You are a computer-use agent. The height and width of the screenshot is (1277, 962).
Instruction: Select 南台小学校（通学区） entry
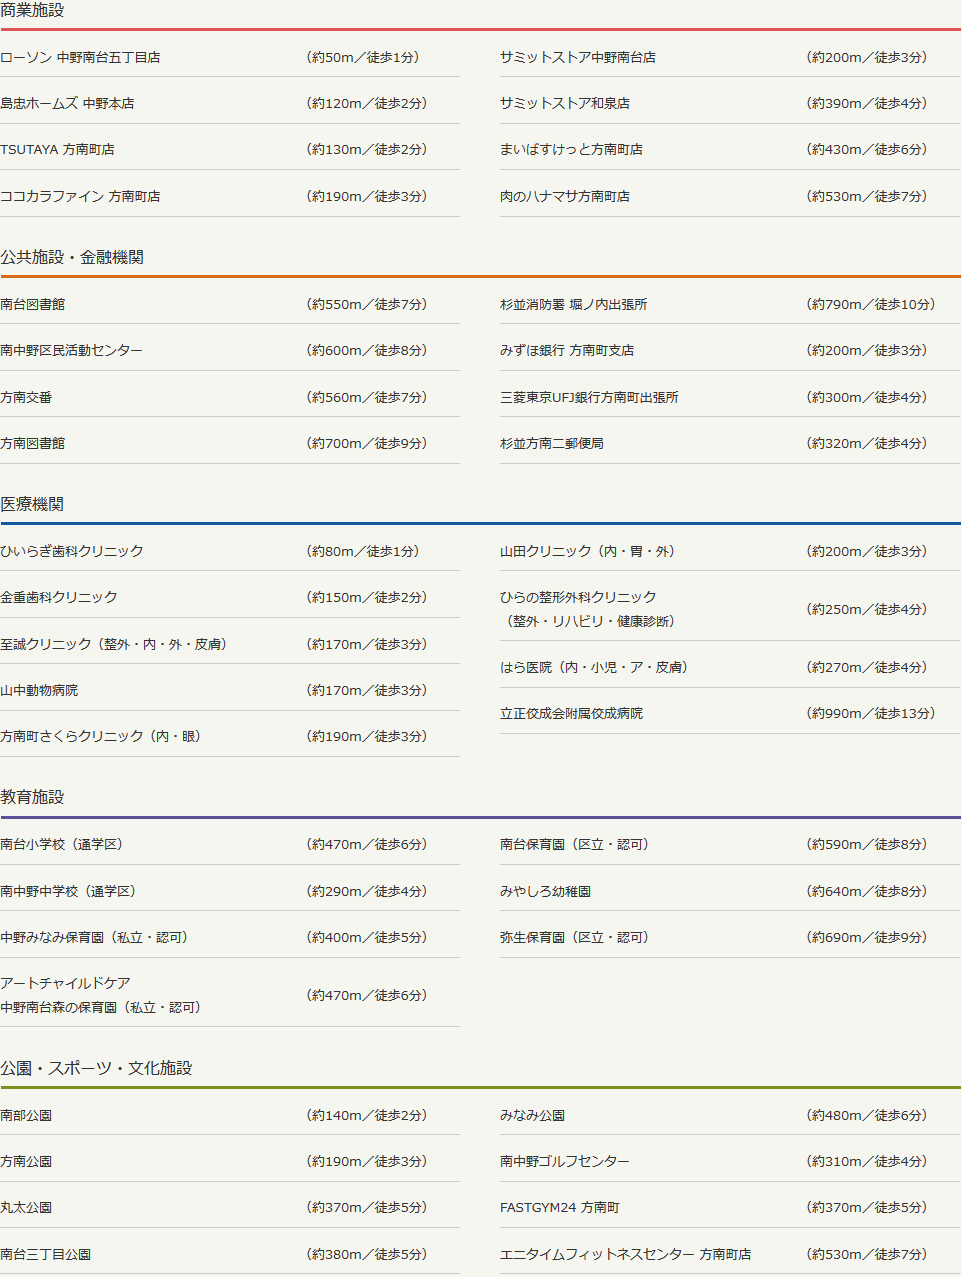click(61, 844)
